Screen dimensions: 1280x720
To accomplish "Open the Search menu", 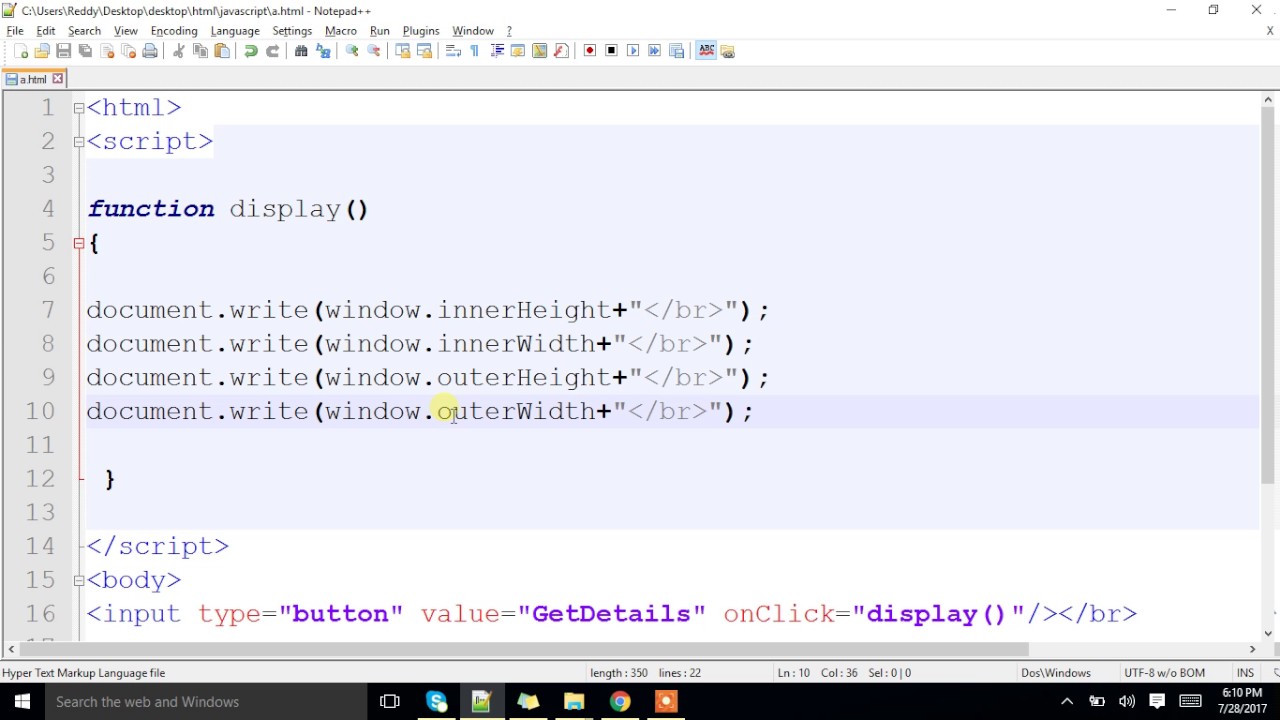I will 84,31.
